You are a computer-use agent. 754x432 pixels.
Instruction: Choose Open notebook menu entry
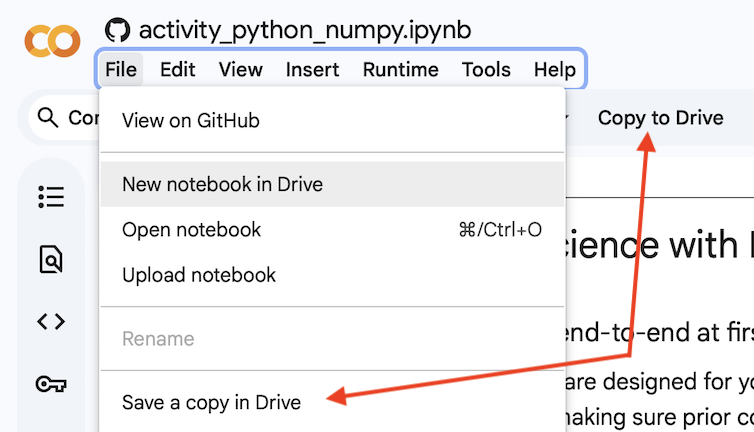point(332,229)
